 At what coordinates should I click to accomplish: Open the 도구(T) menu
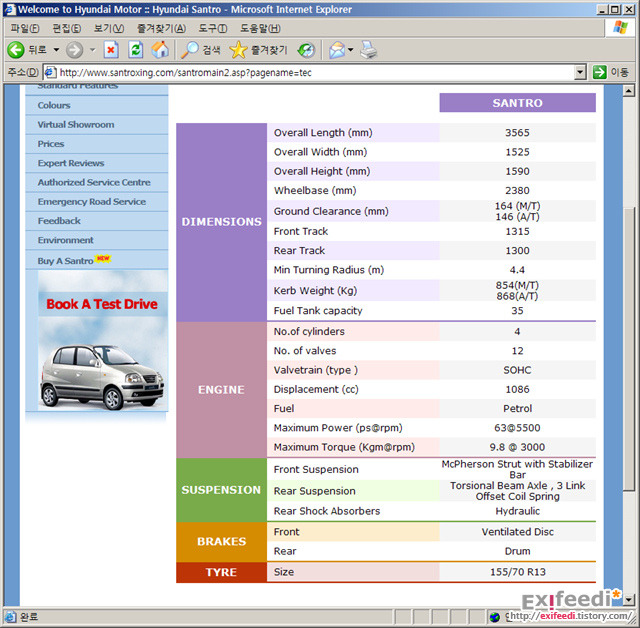(x=213, y=28)
